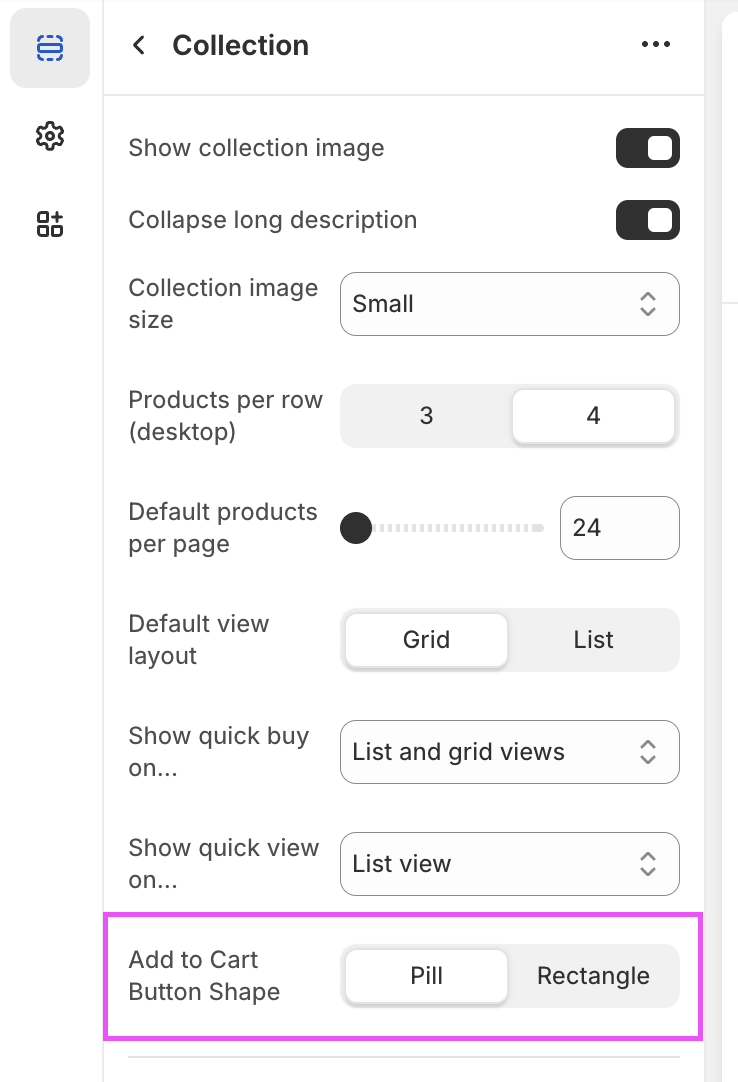Toggle Show collection image switch
738x1082 pixels.
[647, 148]
